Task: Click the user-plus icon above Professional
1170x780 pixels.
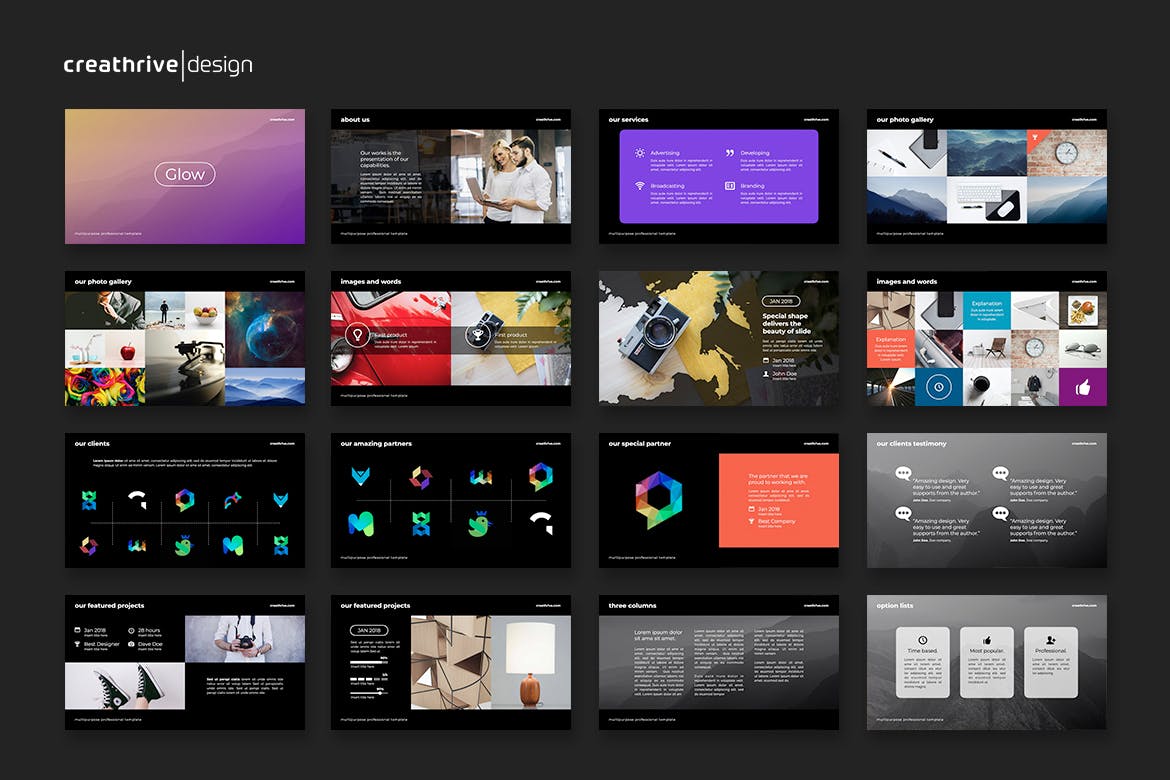Action: [1051, 639]
